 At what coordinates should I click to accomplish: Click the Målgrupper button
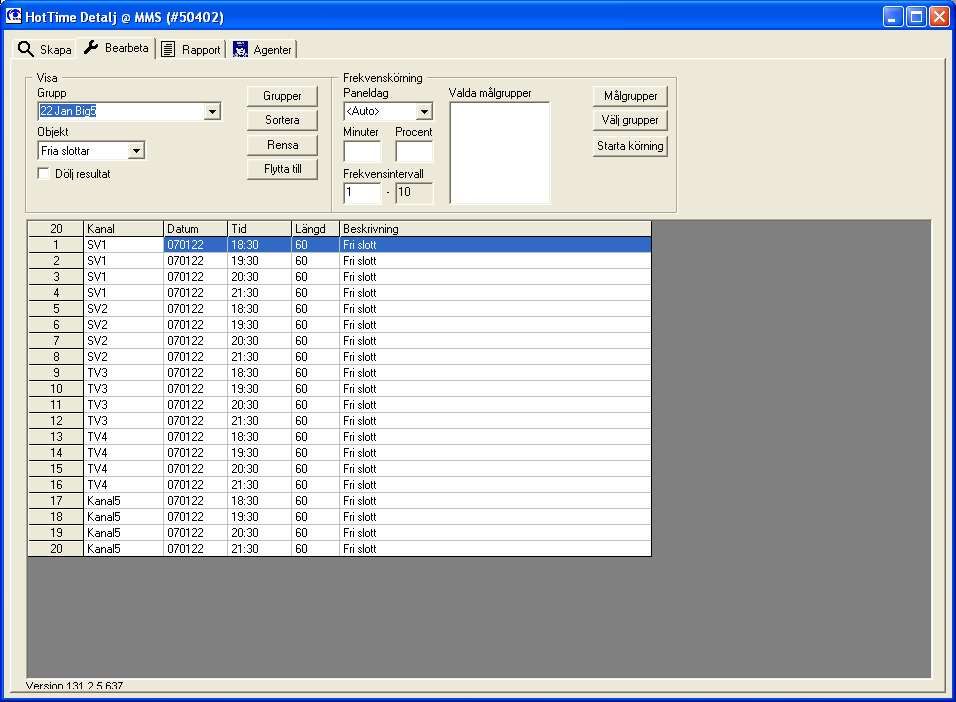630,96
